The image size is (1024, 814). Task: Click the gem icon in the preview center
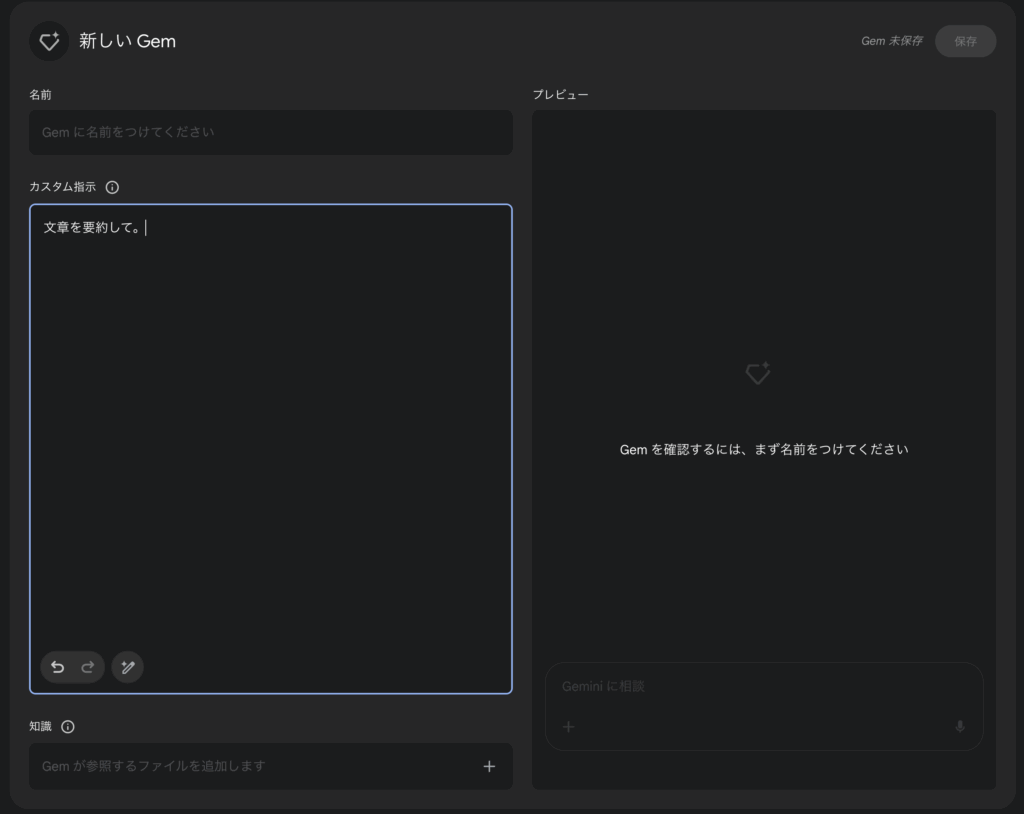pos(758,373)
